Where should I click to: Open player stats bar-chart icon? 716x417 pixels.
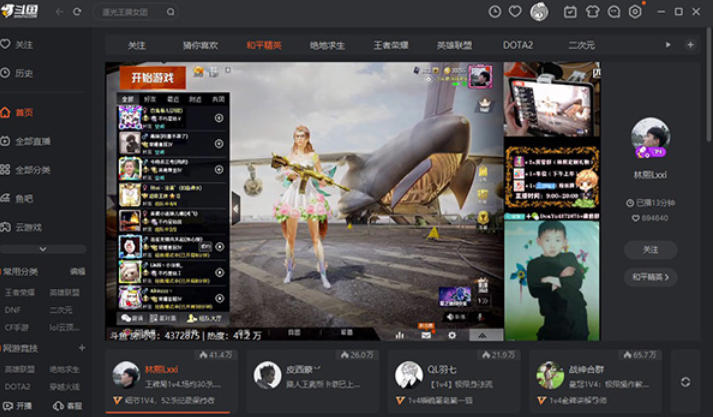(x=400, y=336)
